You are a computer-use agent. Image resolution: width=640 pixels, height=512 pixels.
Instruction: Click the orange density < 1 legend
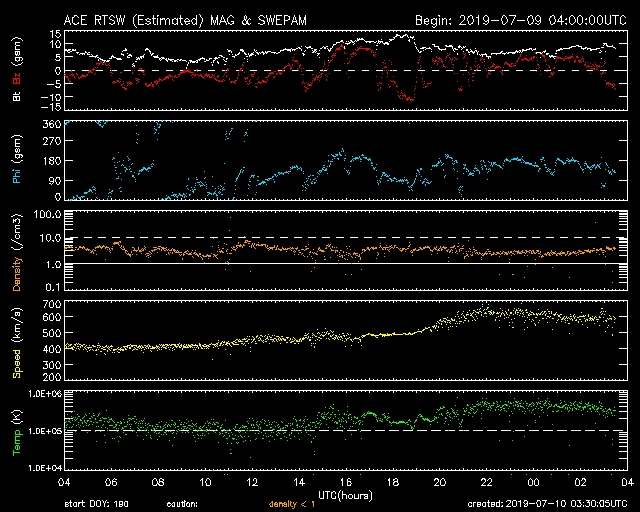point(298,504)
